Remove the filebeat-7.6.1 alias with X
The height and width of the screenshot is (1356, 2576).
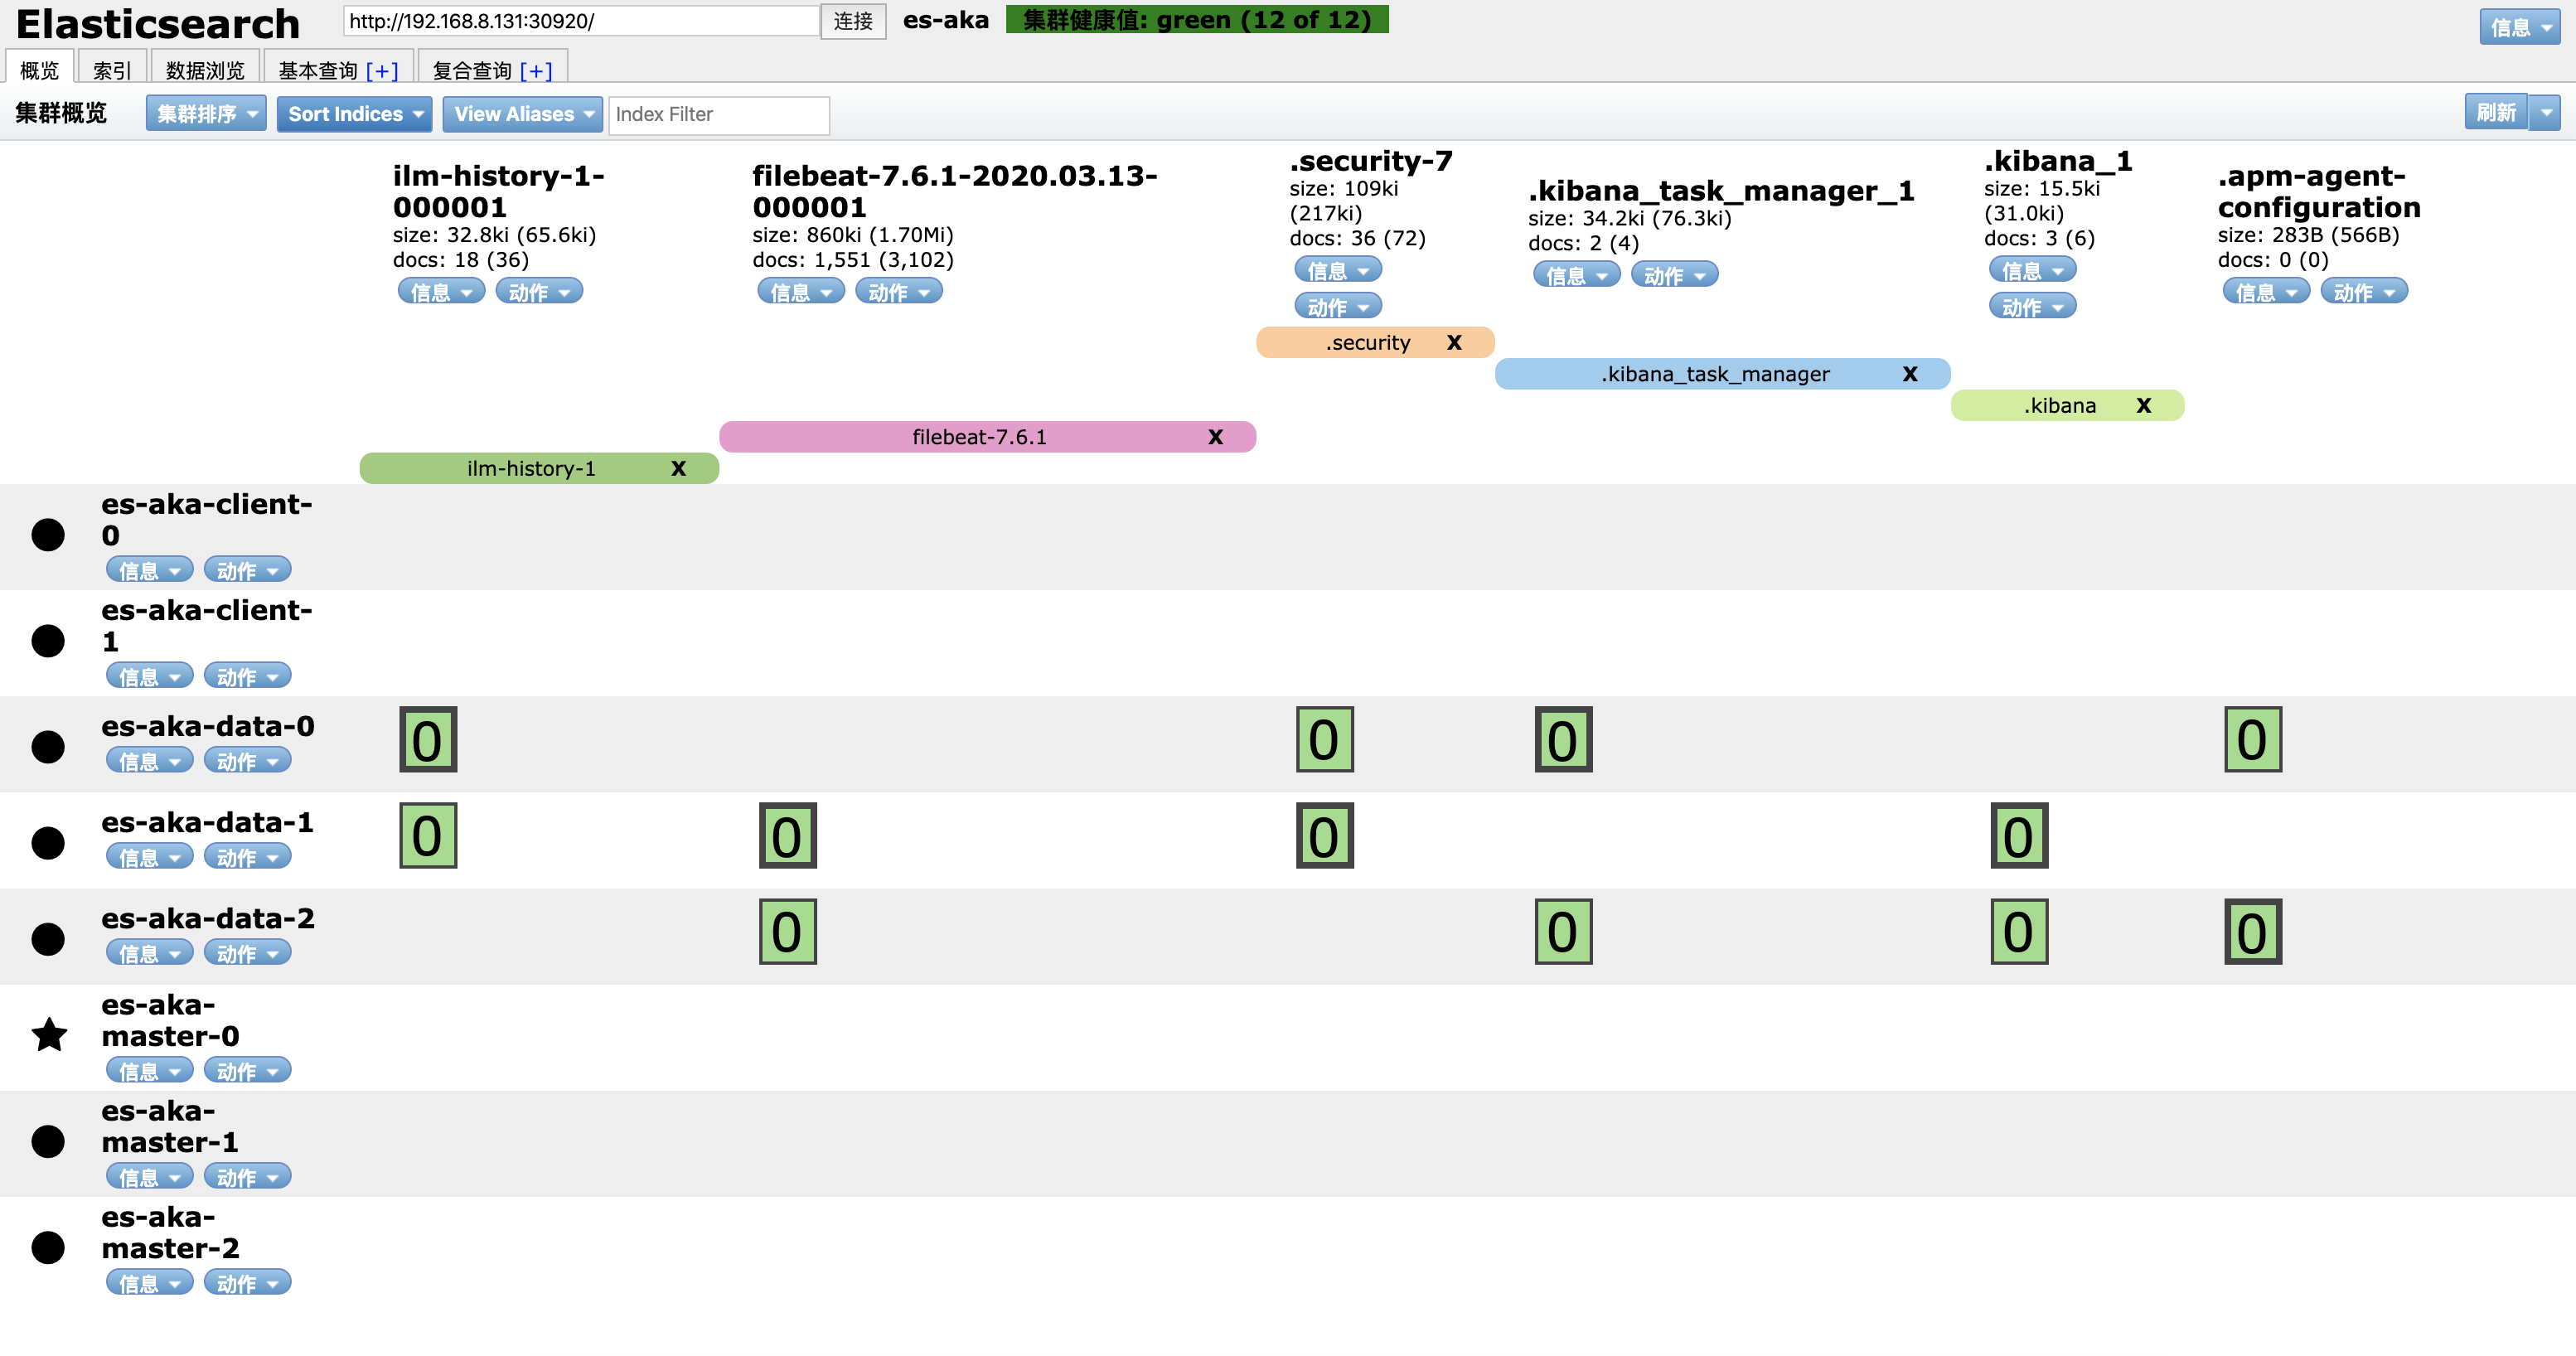point(1215,437)
